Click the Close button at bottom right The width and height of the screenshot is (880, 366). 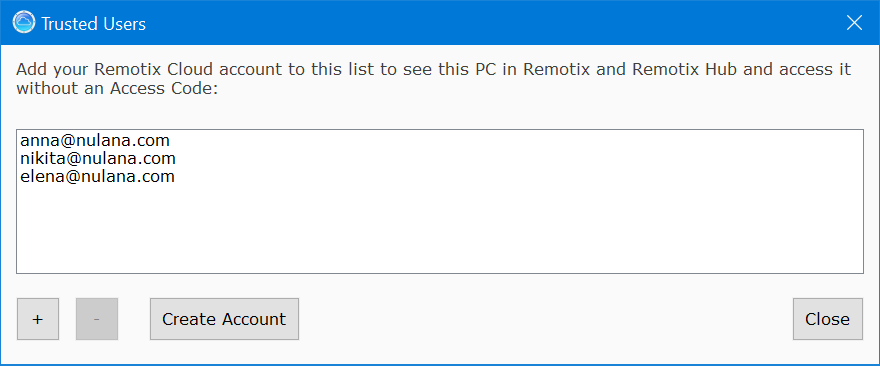827,319
